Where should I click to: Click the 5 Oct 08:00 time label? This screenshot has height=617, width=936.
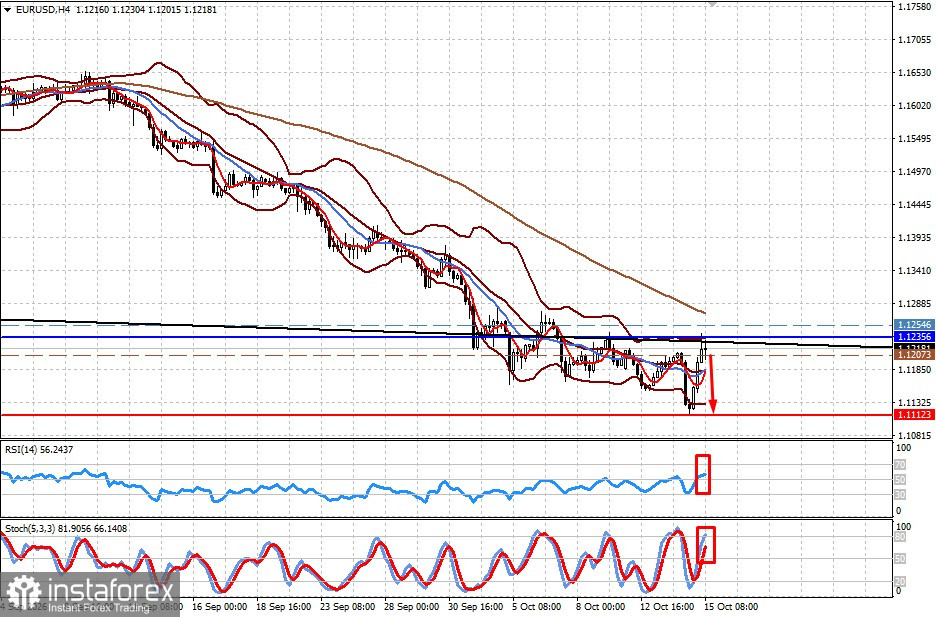pyautogui.click(x=537, y=607)
